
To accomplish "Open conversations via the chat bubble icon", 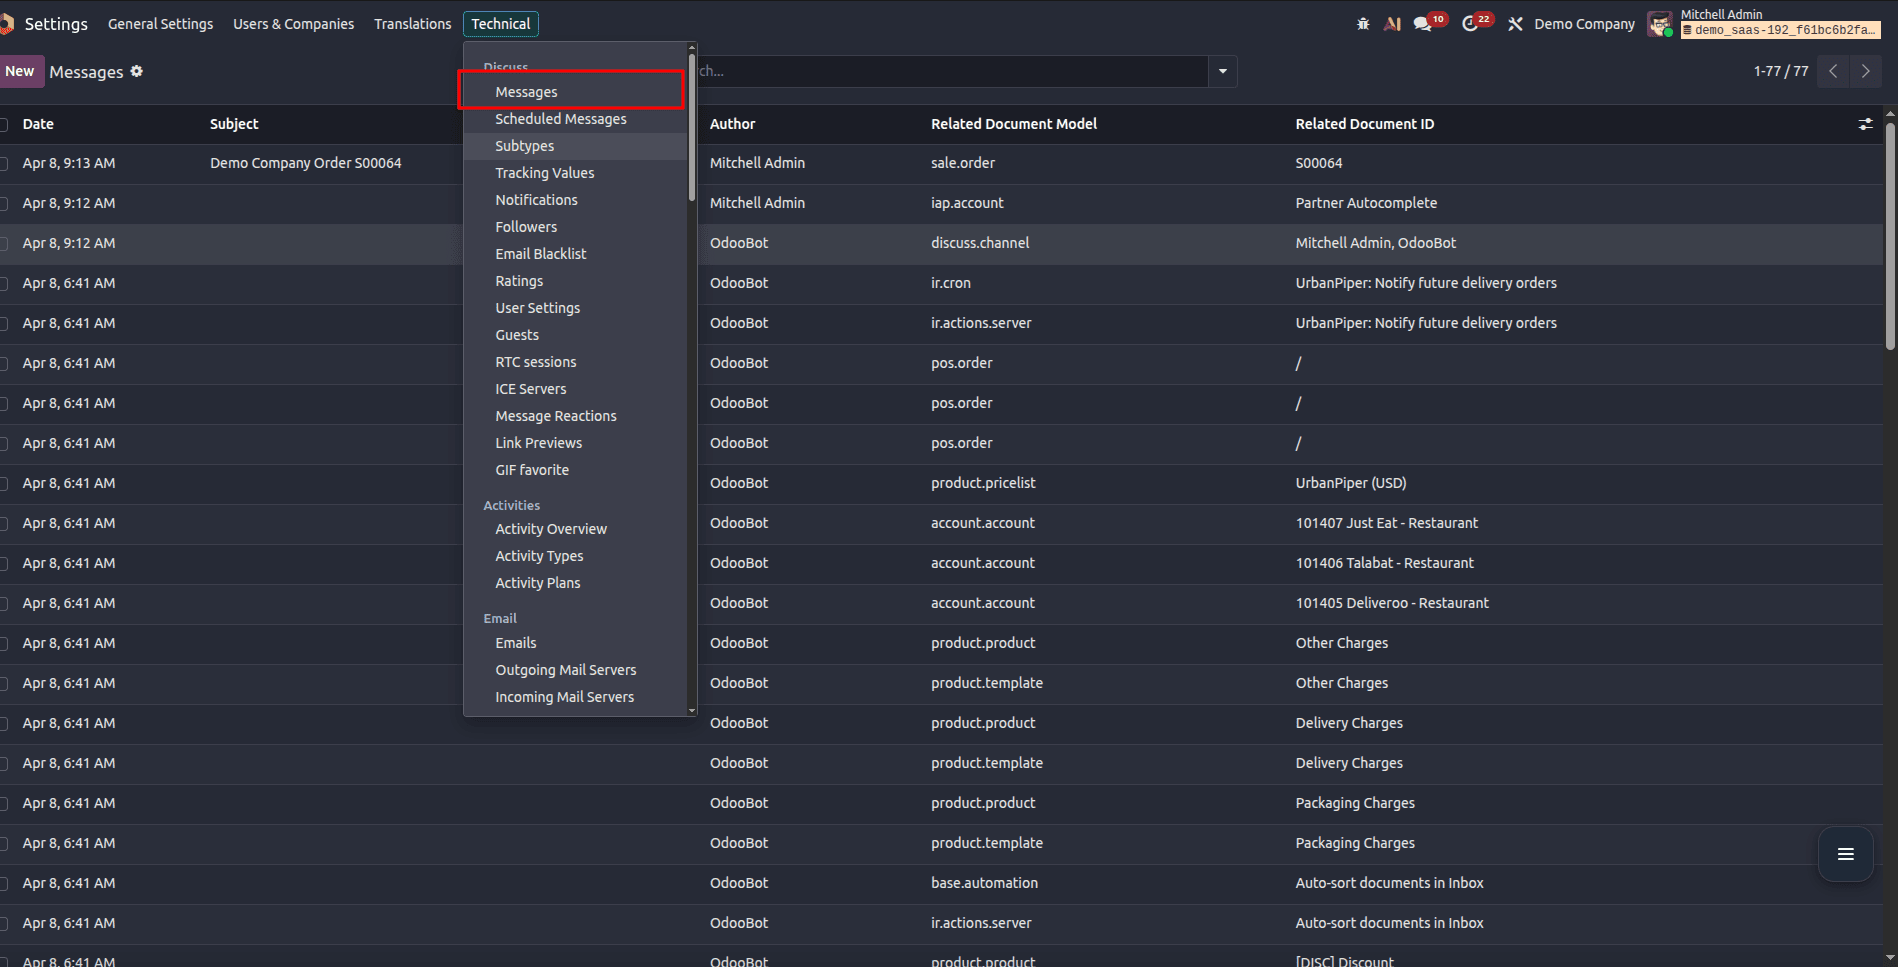I will click(x=1424, y=22).
